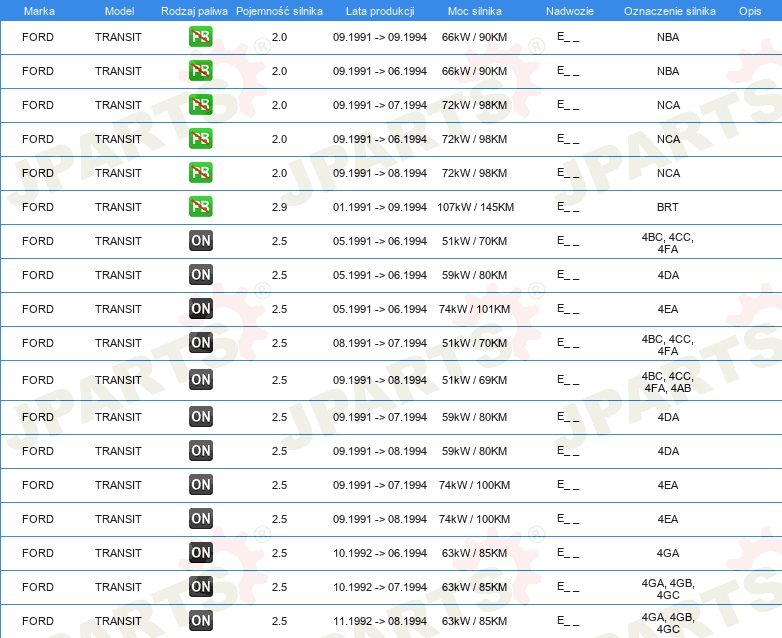
Task: Click ON diesel icon in 05.1991 59kW row
Action: click(200, 274)
